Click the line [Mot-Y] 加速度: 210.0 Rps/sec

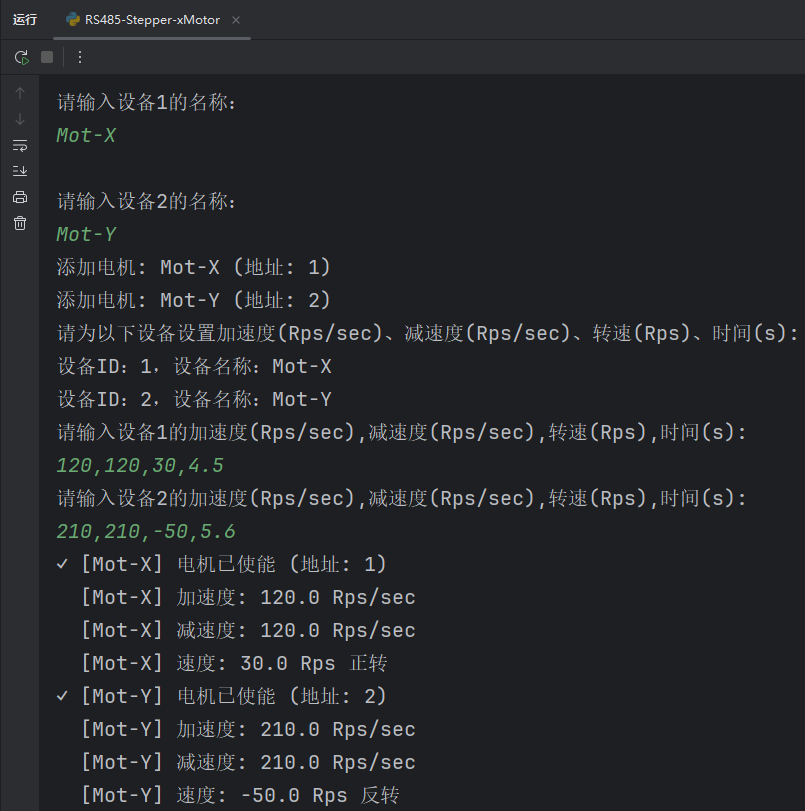click(x=248, y=729)
